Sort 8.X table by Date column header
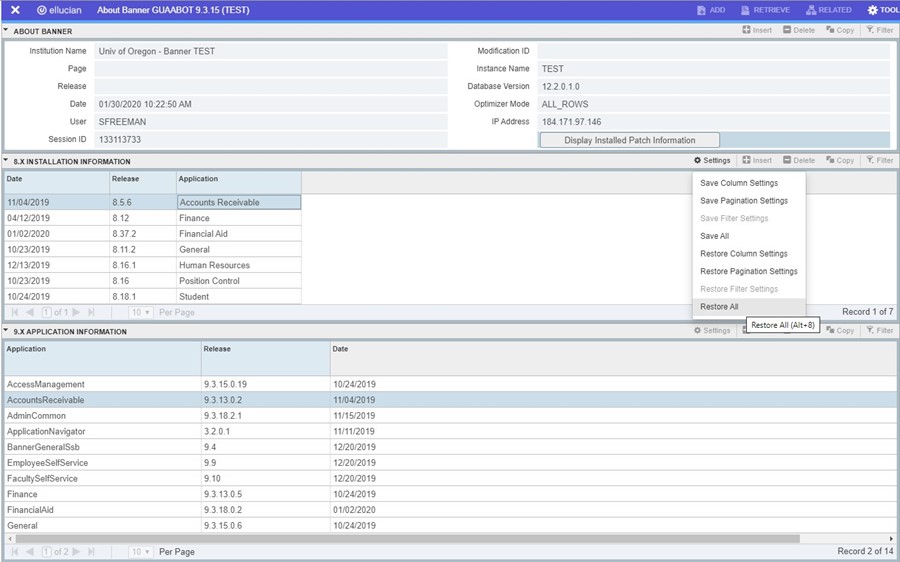The height and width of the screenshot is (562, 900). point(57,182)
